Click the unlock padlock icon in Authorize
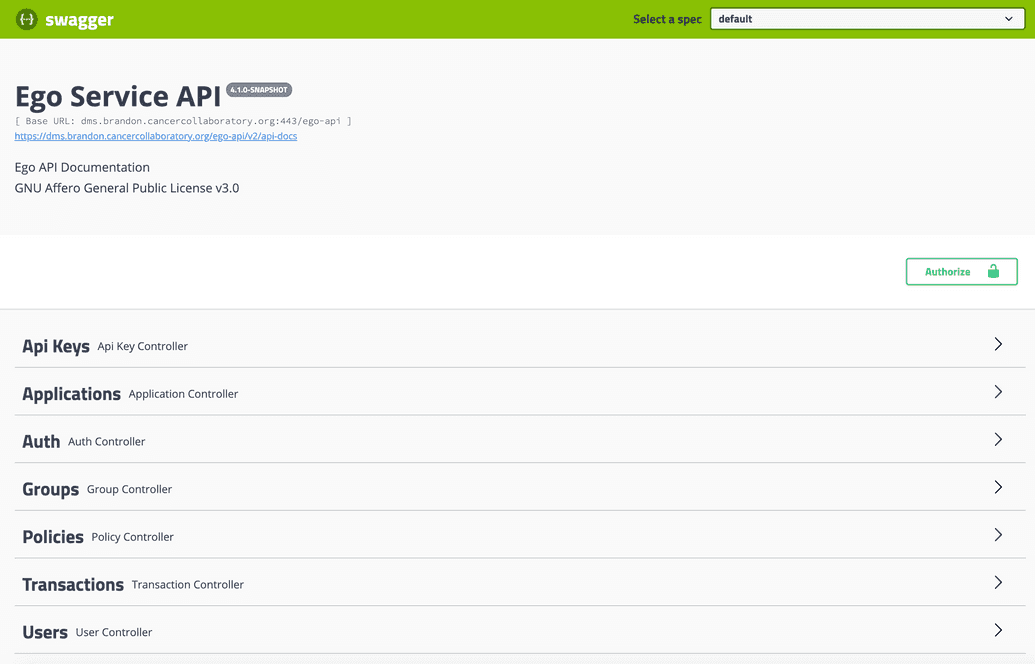This screenshot has width=1035, height=664. (x=993, y=271)
